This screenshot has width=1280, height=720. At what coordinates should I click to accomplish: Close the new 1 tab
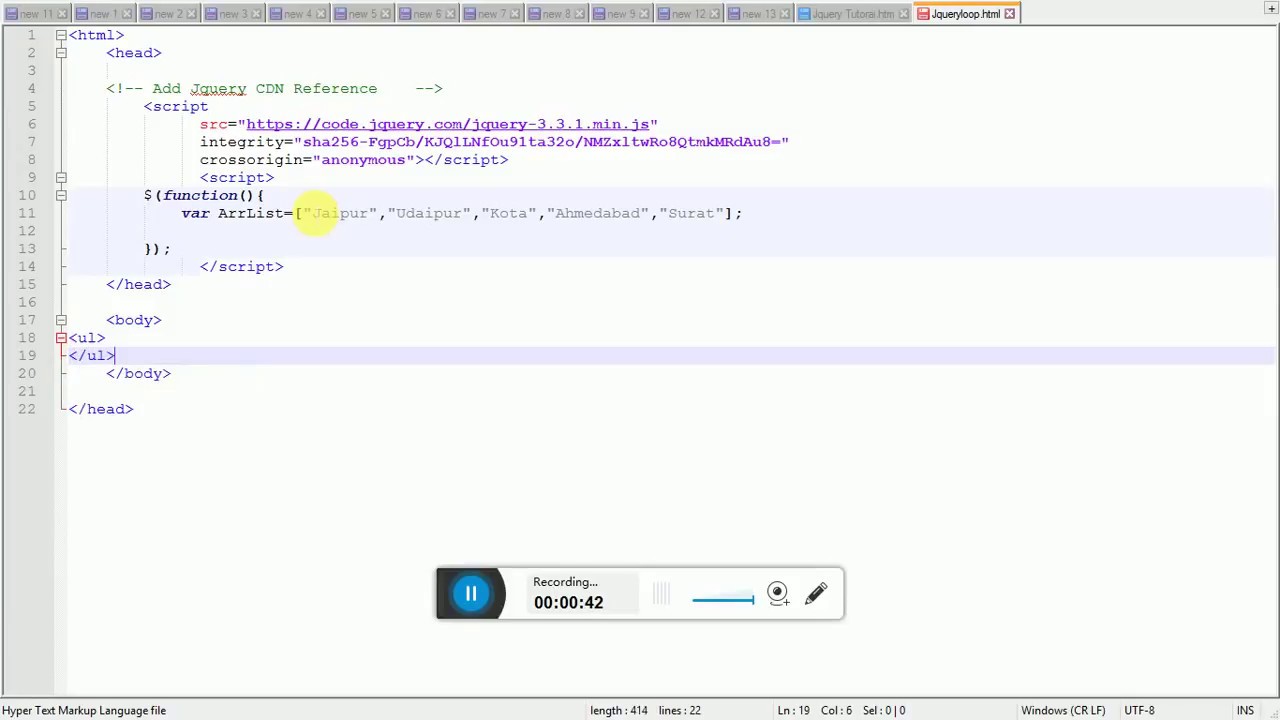click(x=127, y=14)
